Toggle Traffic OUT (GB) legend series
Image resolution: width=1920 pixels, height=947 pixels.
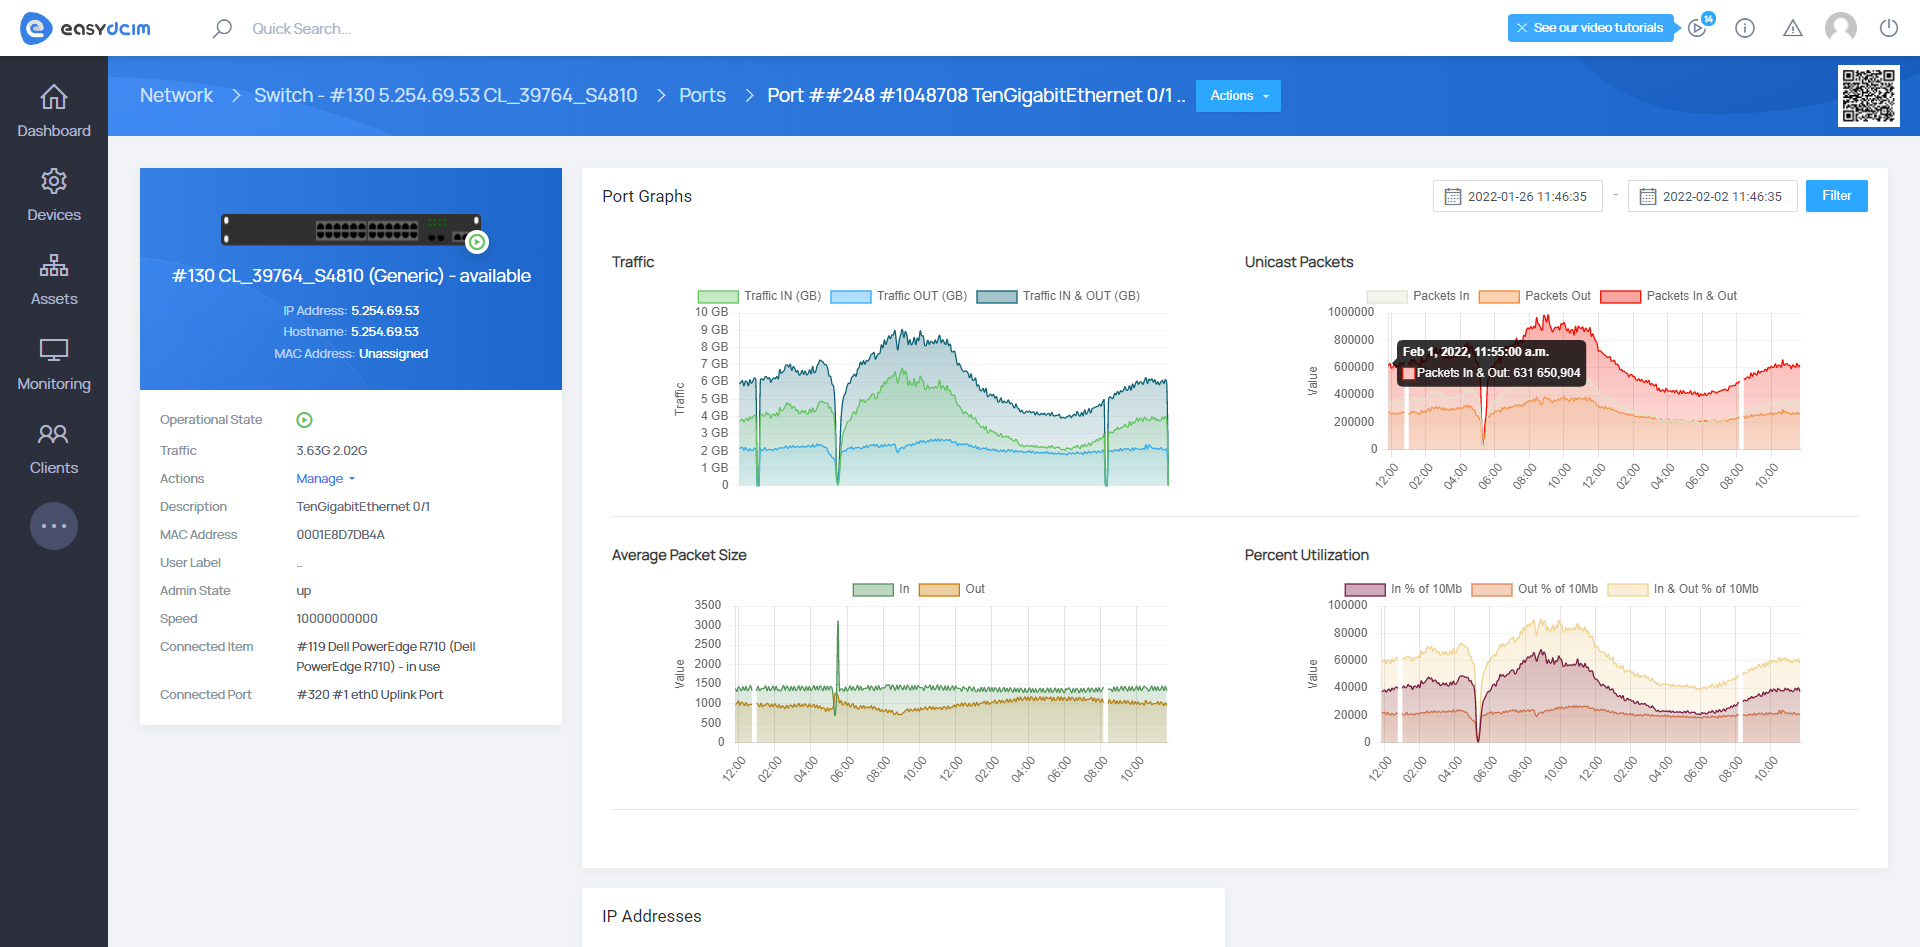coord(898,296)
